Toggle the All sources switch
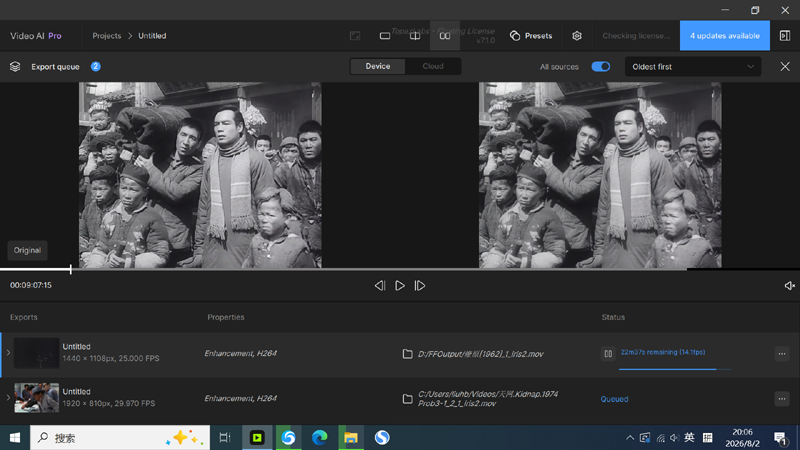Screen dimensions: 800x450 pos(601,67)
